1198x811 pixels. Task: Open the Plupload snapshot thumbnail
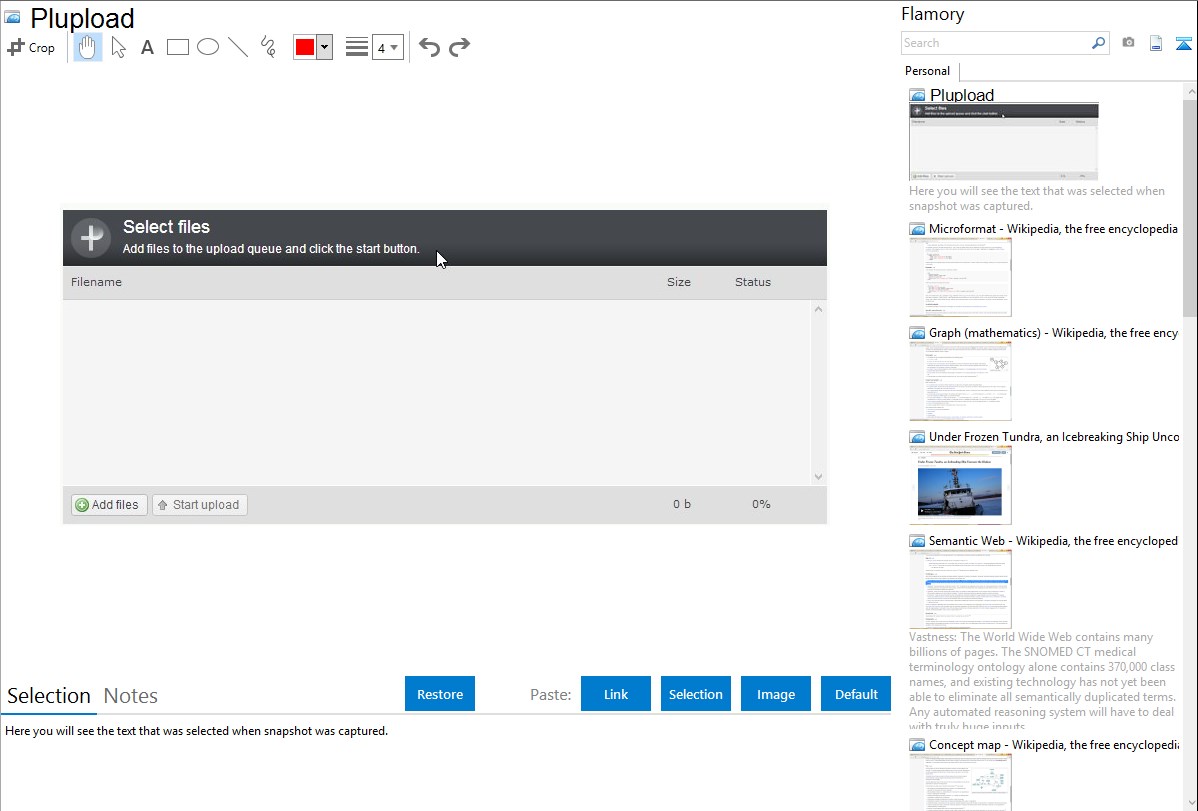click(x=1003, y=141)
